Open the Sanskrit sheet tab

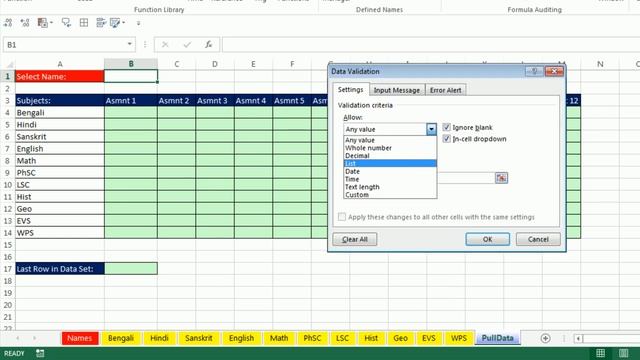pos(199,338)
